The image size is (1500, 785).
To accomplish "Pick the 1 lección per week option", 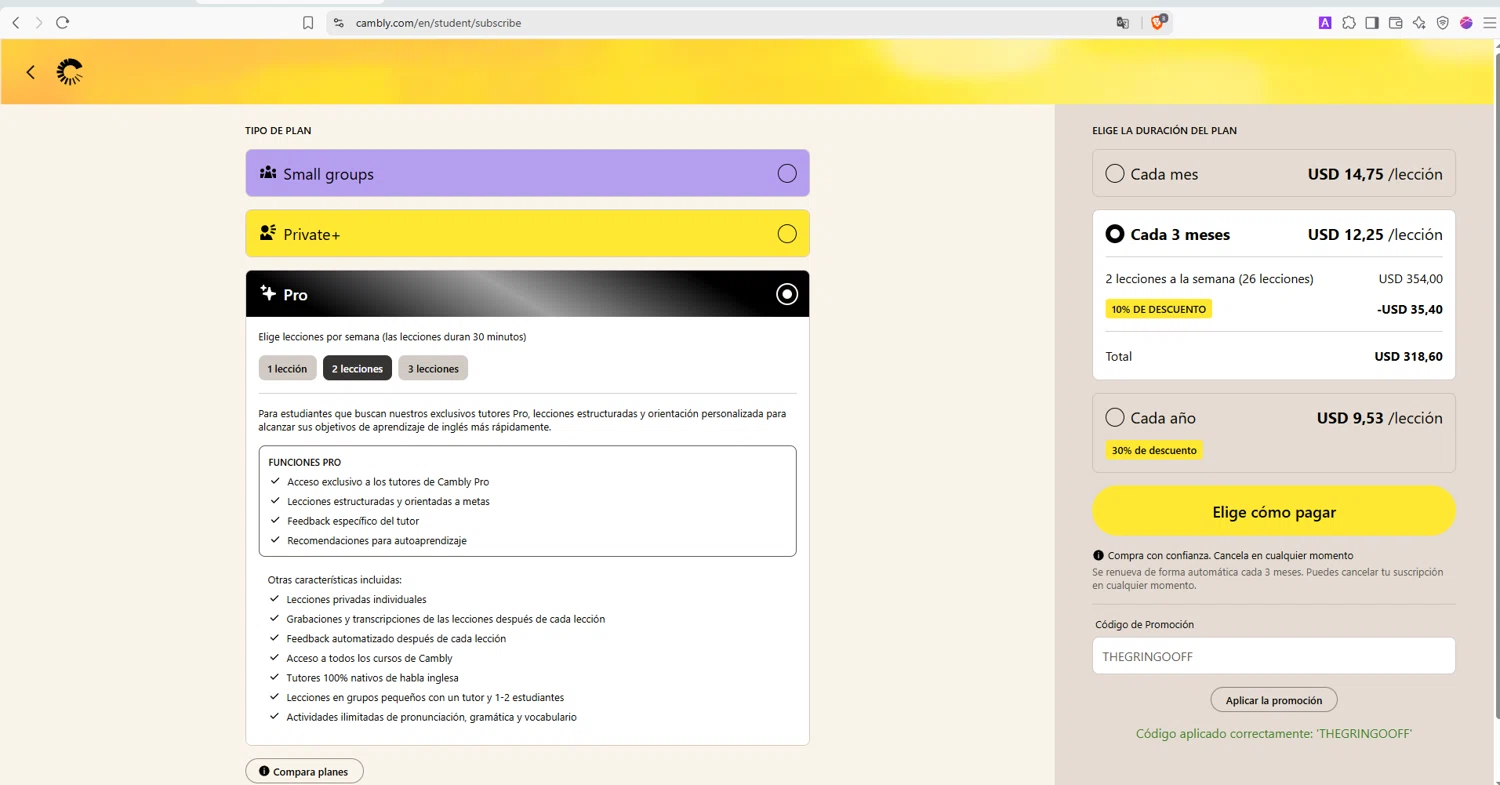I will [287, 368].
